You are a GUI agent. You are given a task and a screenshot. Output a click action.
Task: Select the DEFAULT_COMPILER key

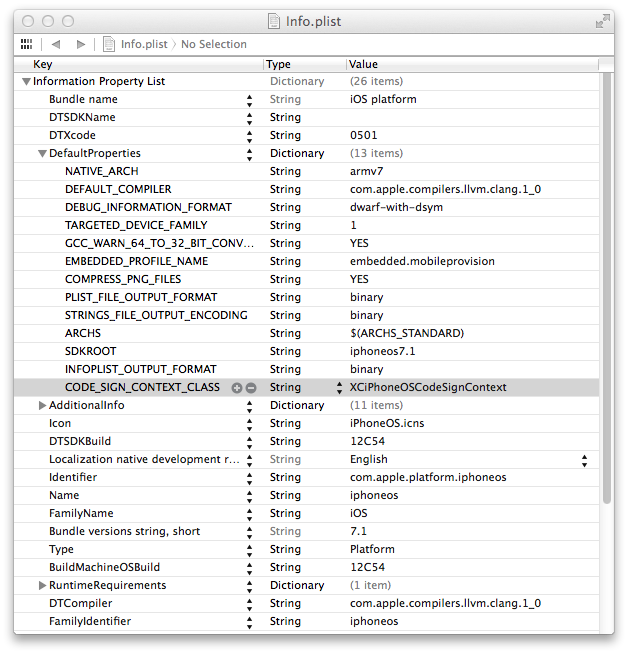click(118, 189)
